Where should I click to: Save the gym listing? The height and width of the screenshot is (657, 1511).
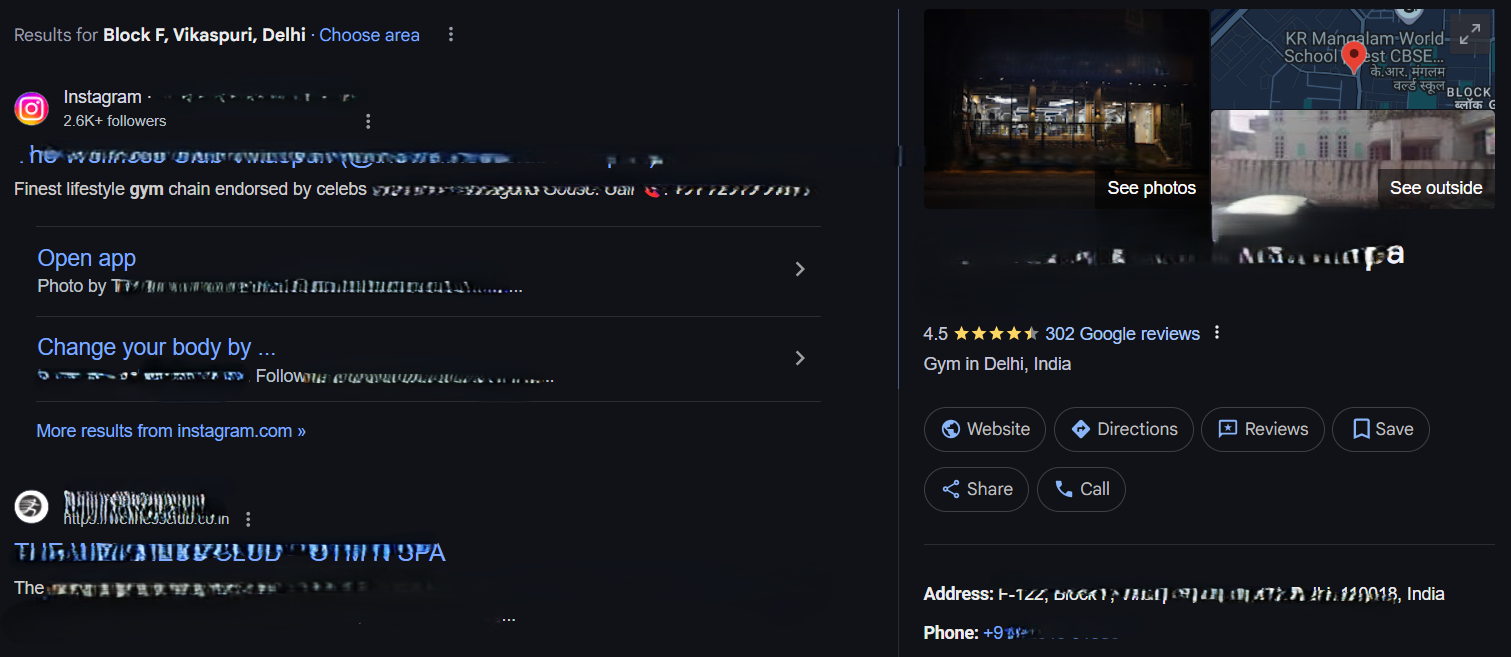coord(1381,429)
